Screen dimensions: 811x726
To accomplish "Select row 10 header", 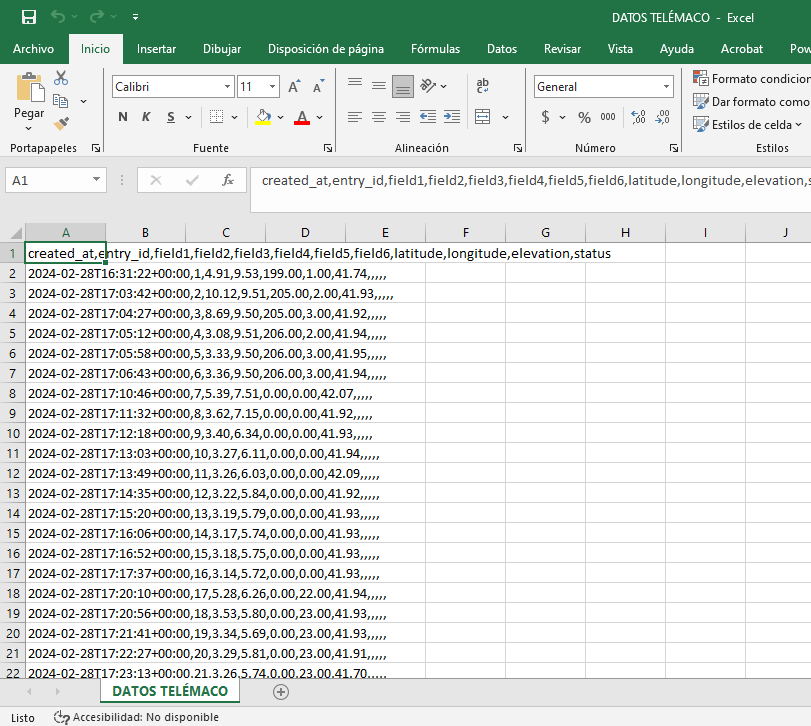I will click(x=12, y=433).
